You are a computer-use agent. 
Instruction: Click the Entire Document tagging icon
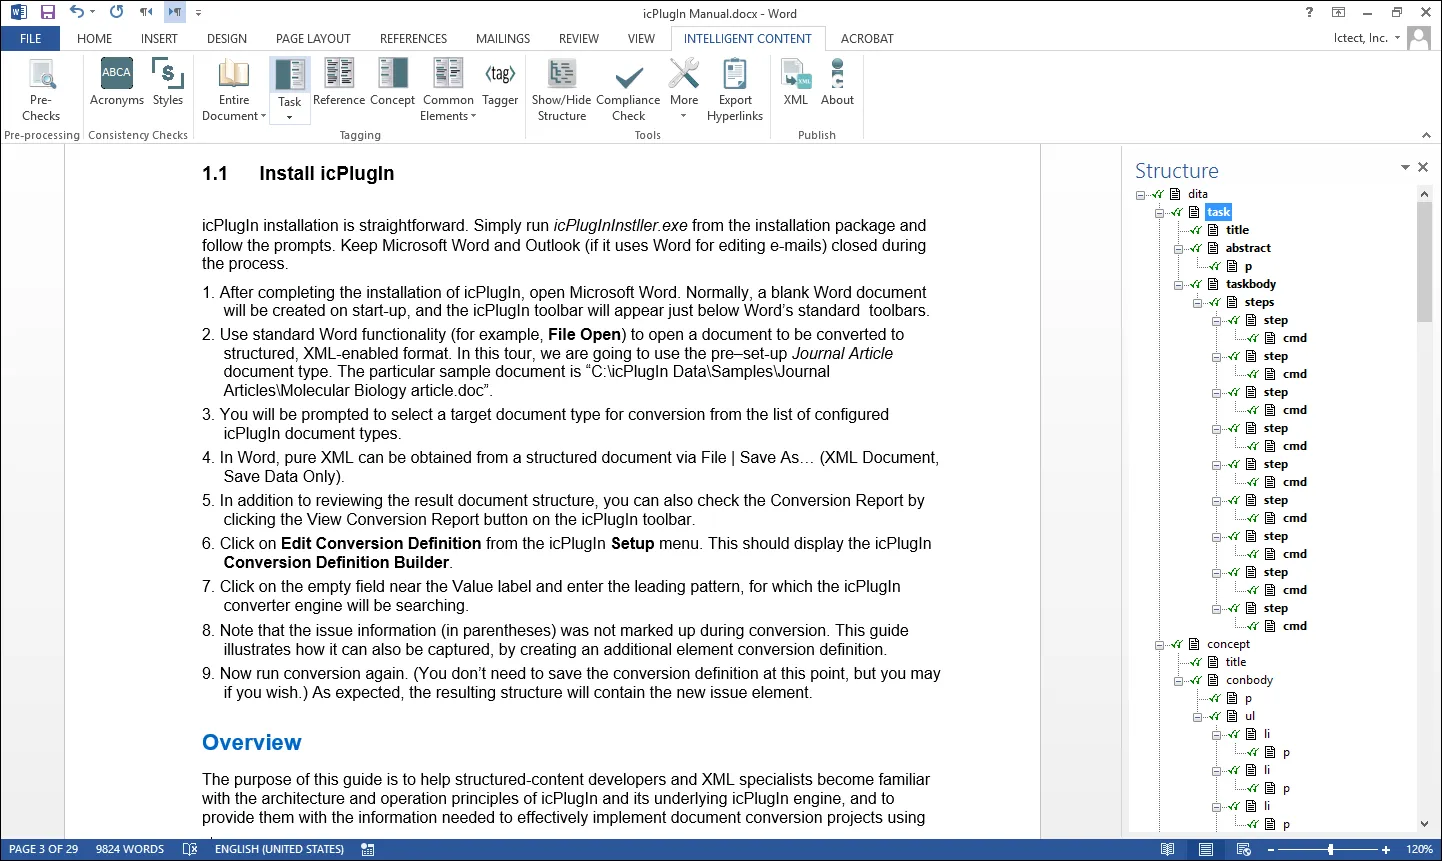tap(234, 74)
